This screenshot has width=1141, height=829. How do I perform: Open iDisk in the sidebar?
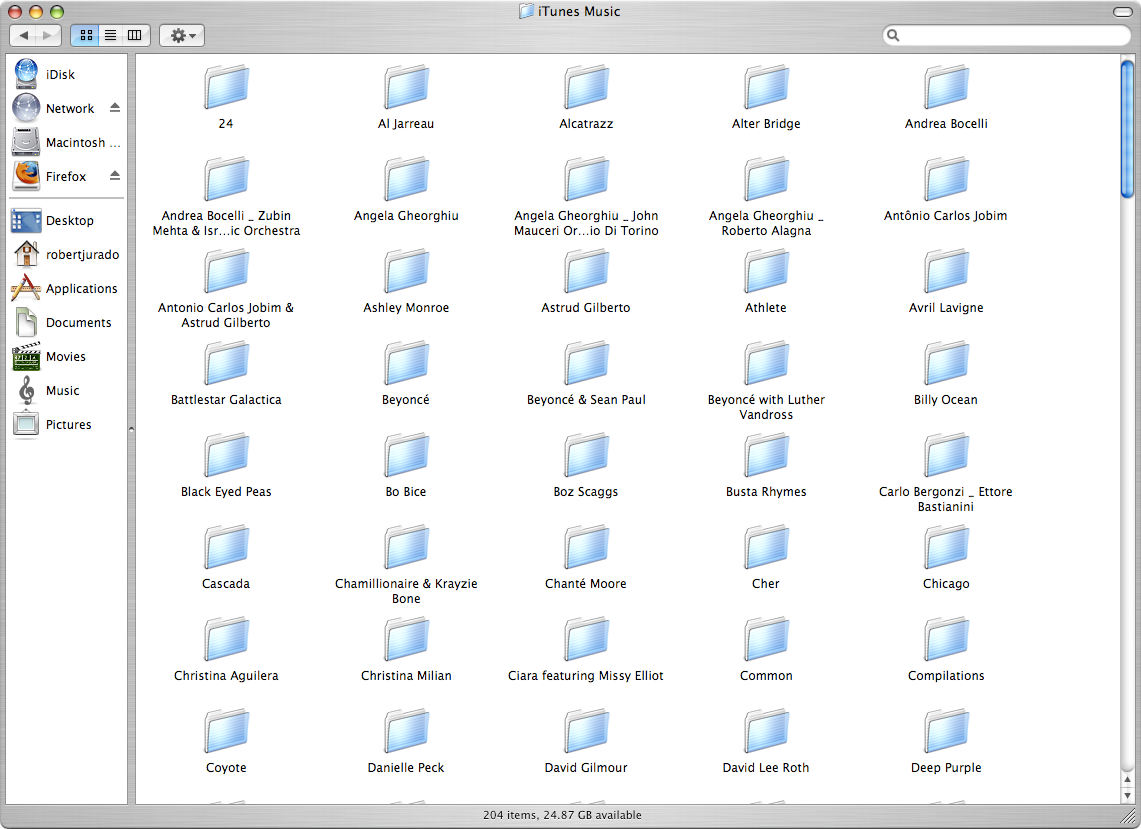[x=44, y=74]
